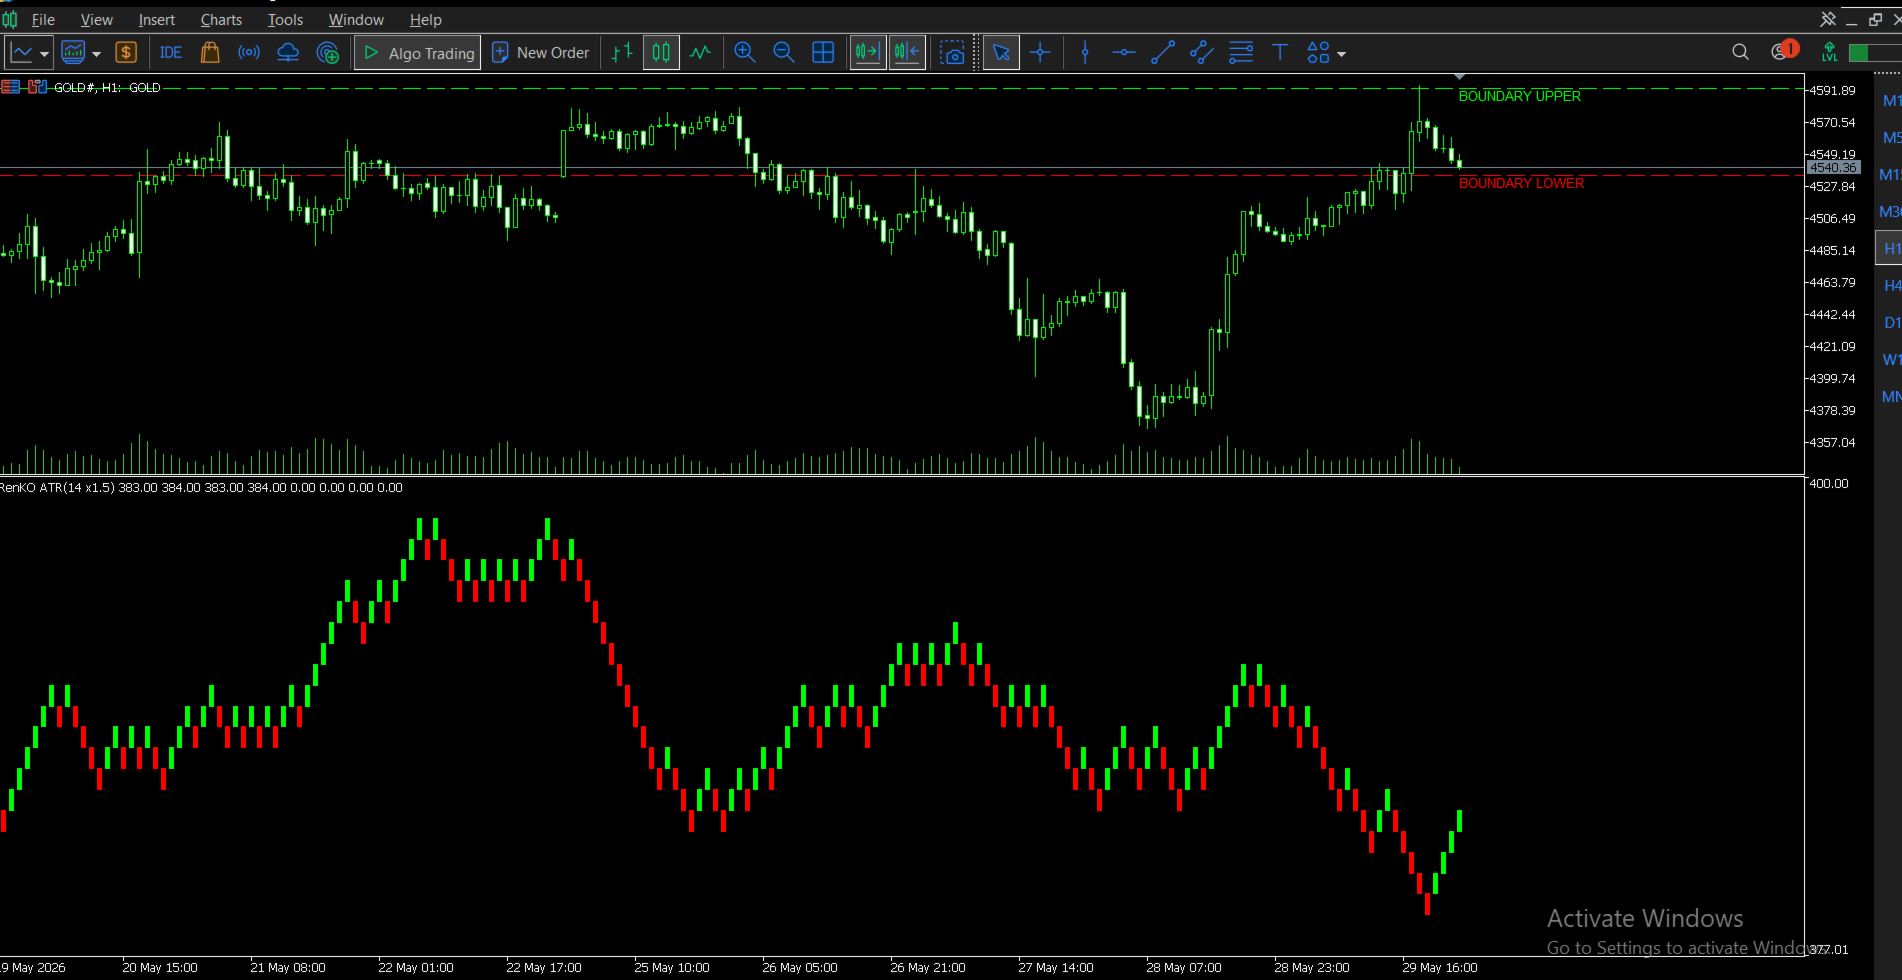Open the IDE MetaEditor icon
The width and height of the screenshot is (1902, 980).
coord(171,53)
